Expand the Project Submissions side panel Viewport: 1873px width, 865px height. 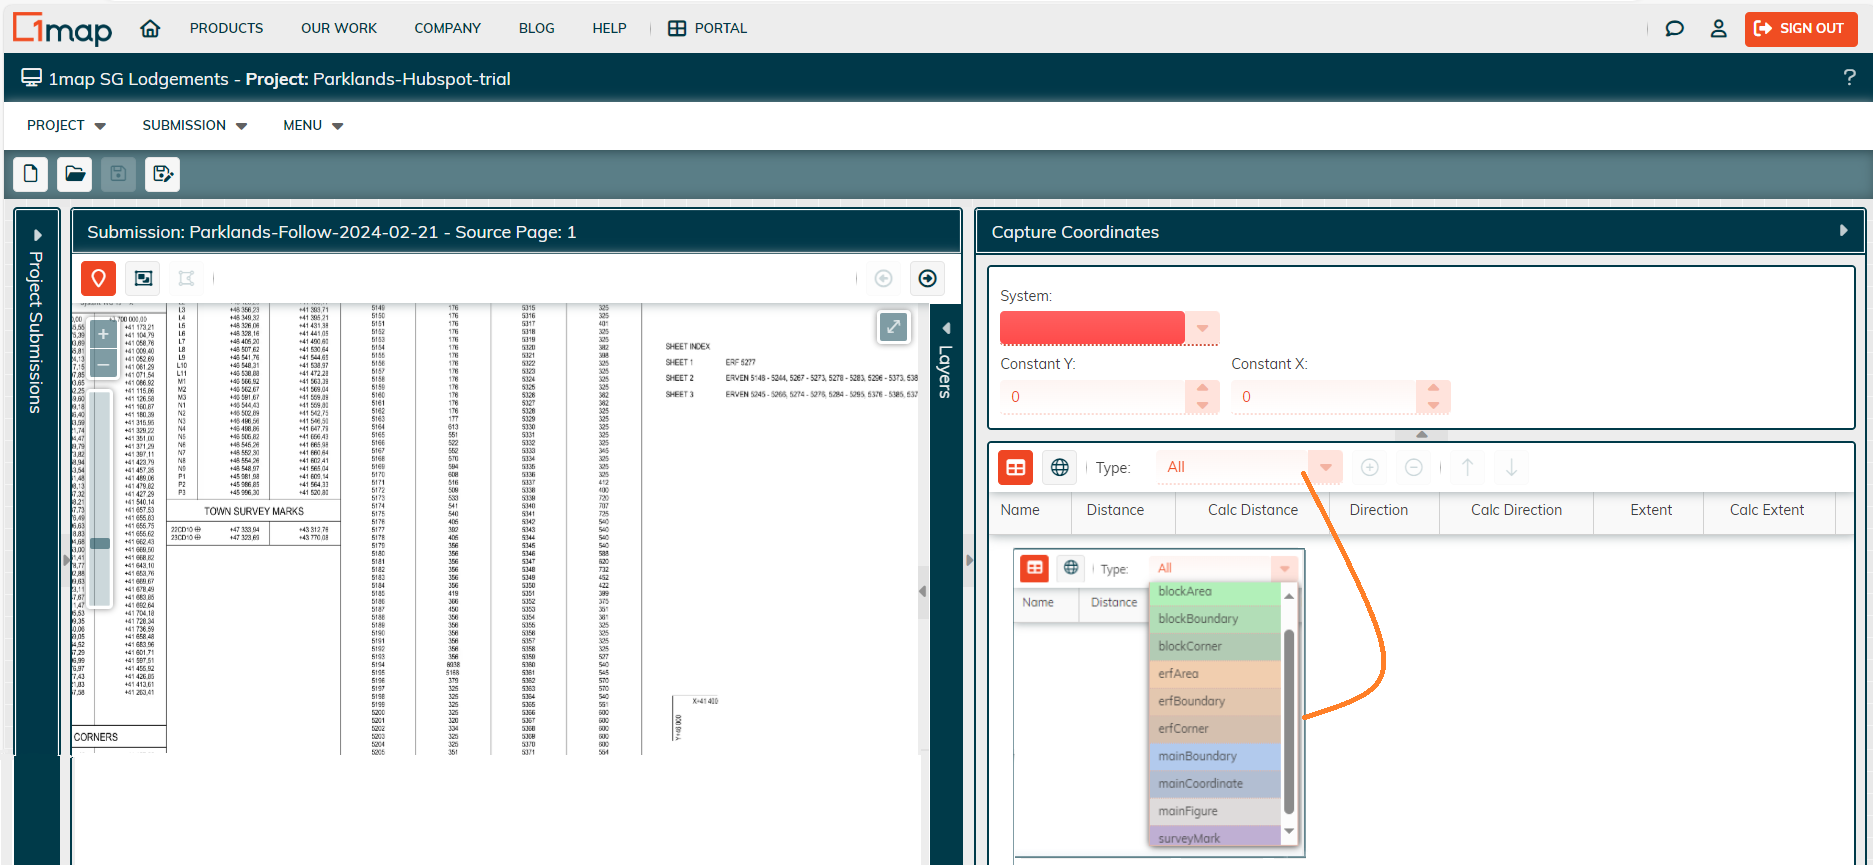pyautogui.click(x=37, y=235)
